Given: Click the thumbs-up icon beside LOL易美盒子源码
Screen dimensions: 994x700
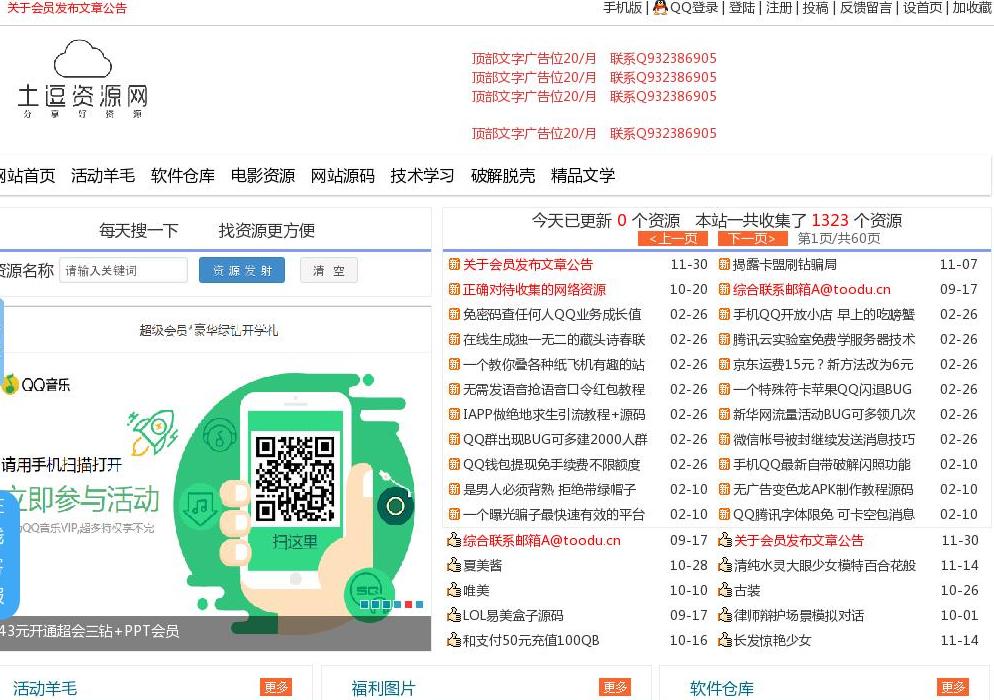Looking at the screenshot, I should coord(454,615).
